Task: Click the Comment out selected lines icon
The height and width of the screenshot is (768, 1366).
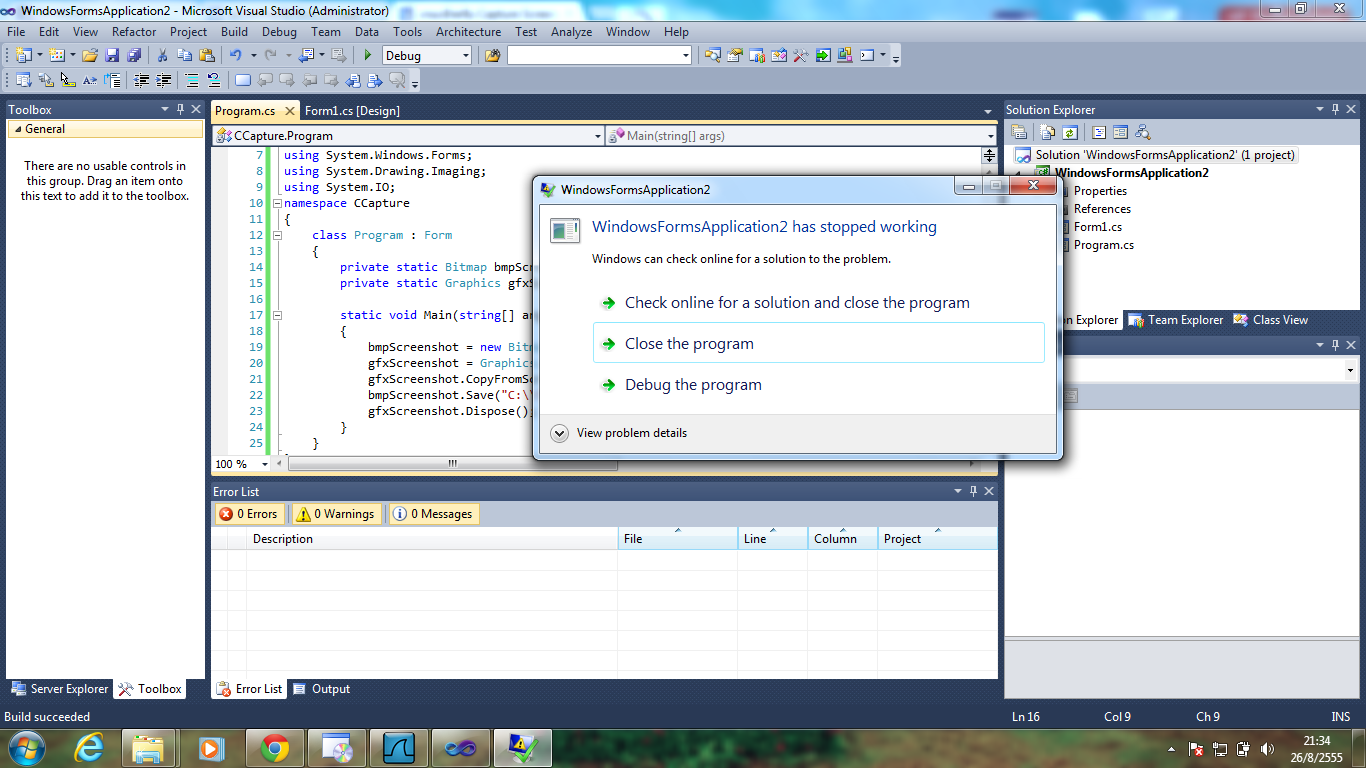Action: (192, 80)
